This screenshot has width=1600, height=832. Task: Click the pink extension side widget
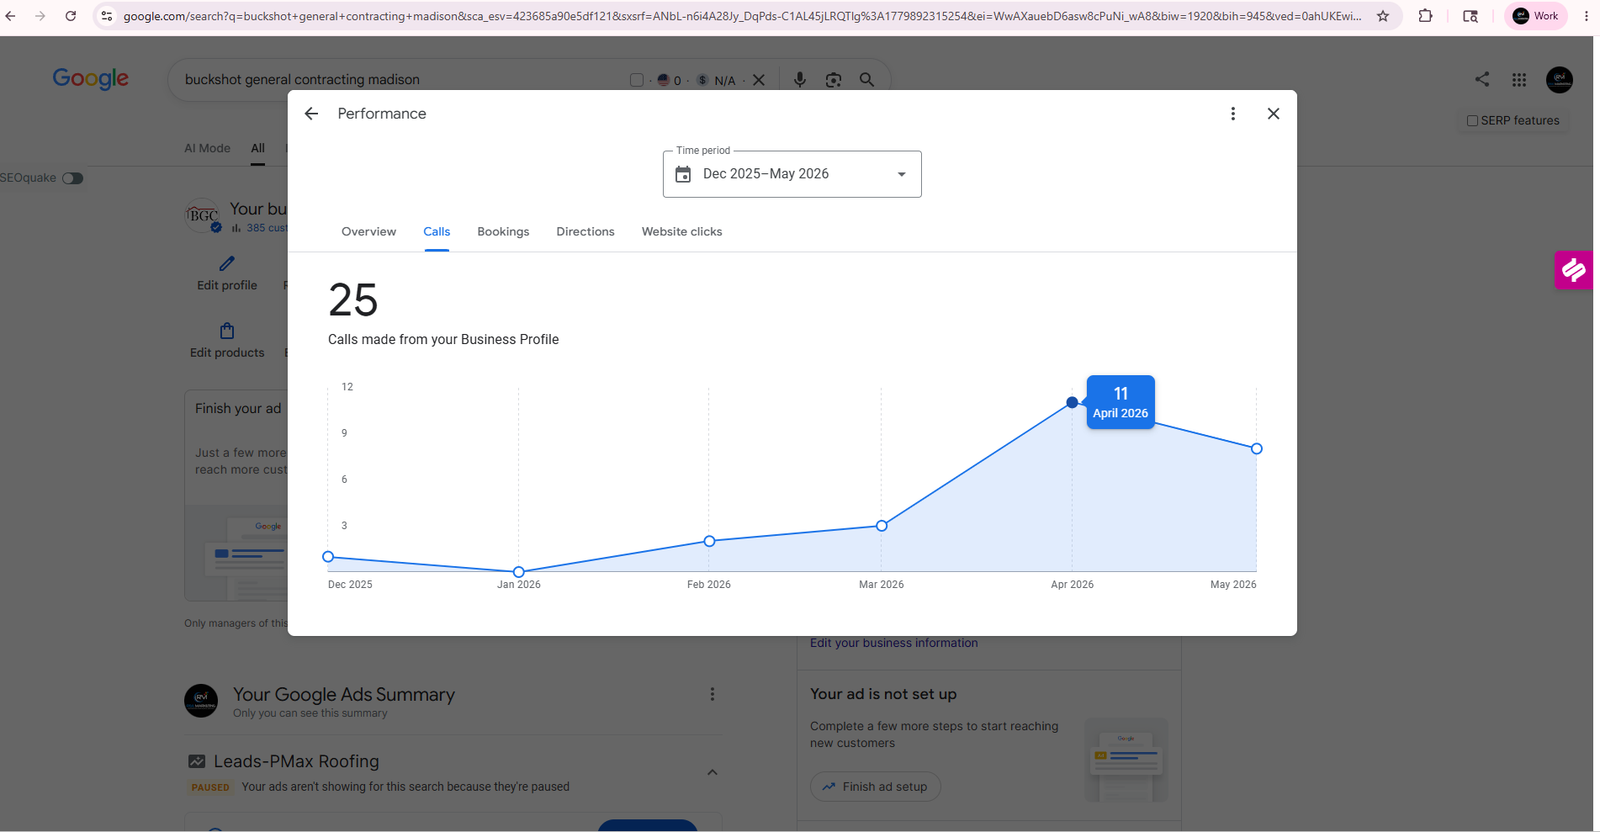pos(1574,270)
